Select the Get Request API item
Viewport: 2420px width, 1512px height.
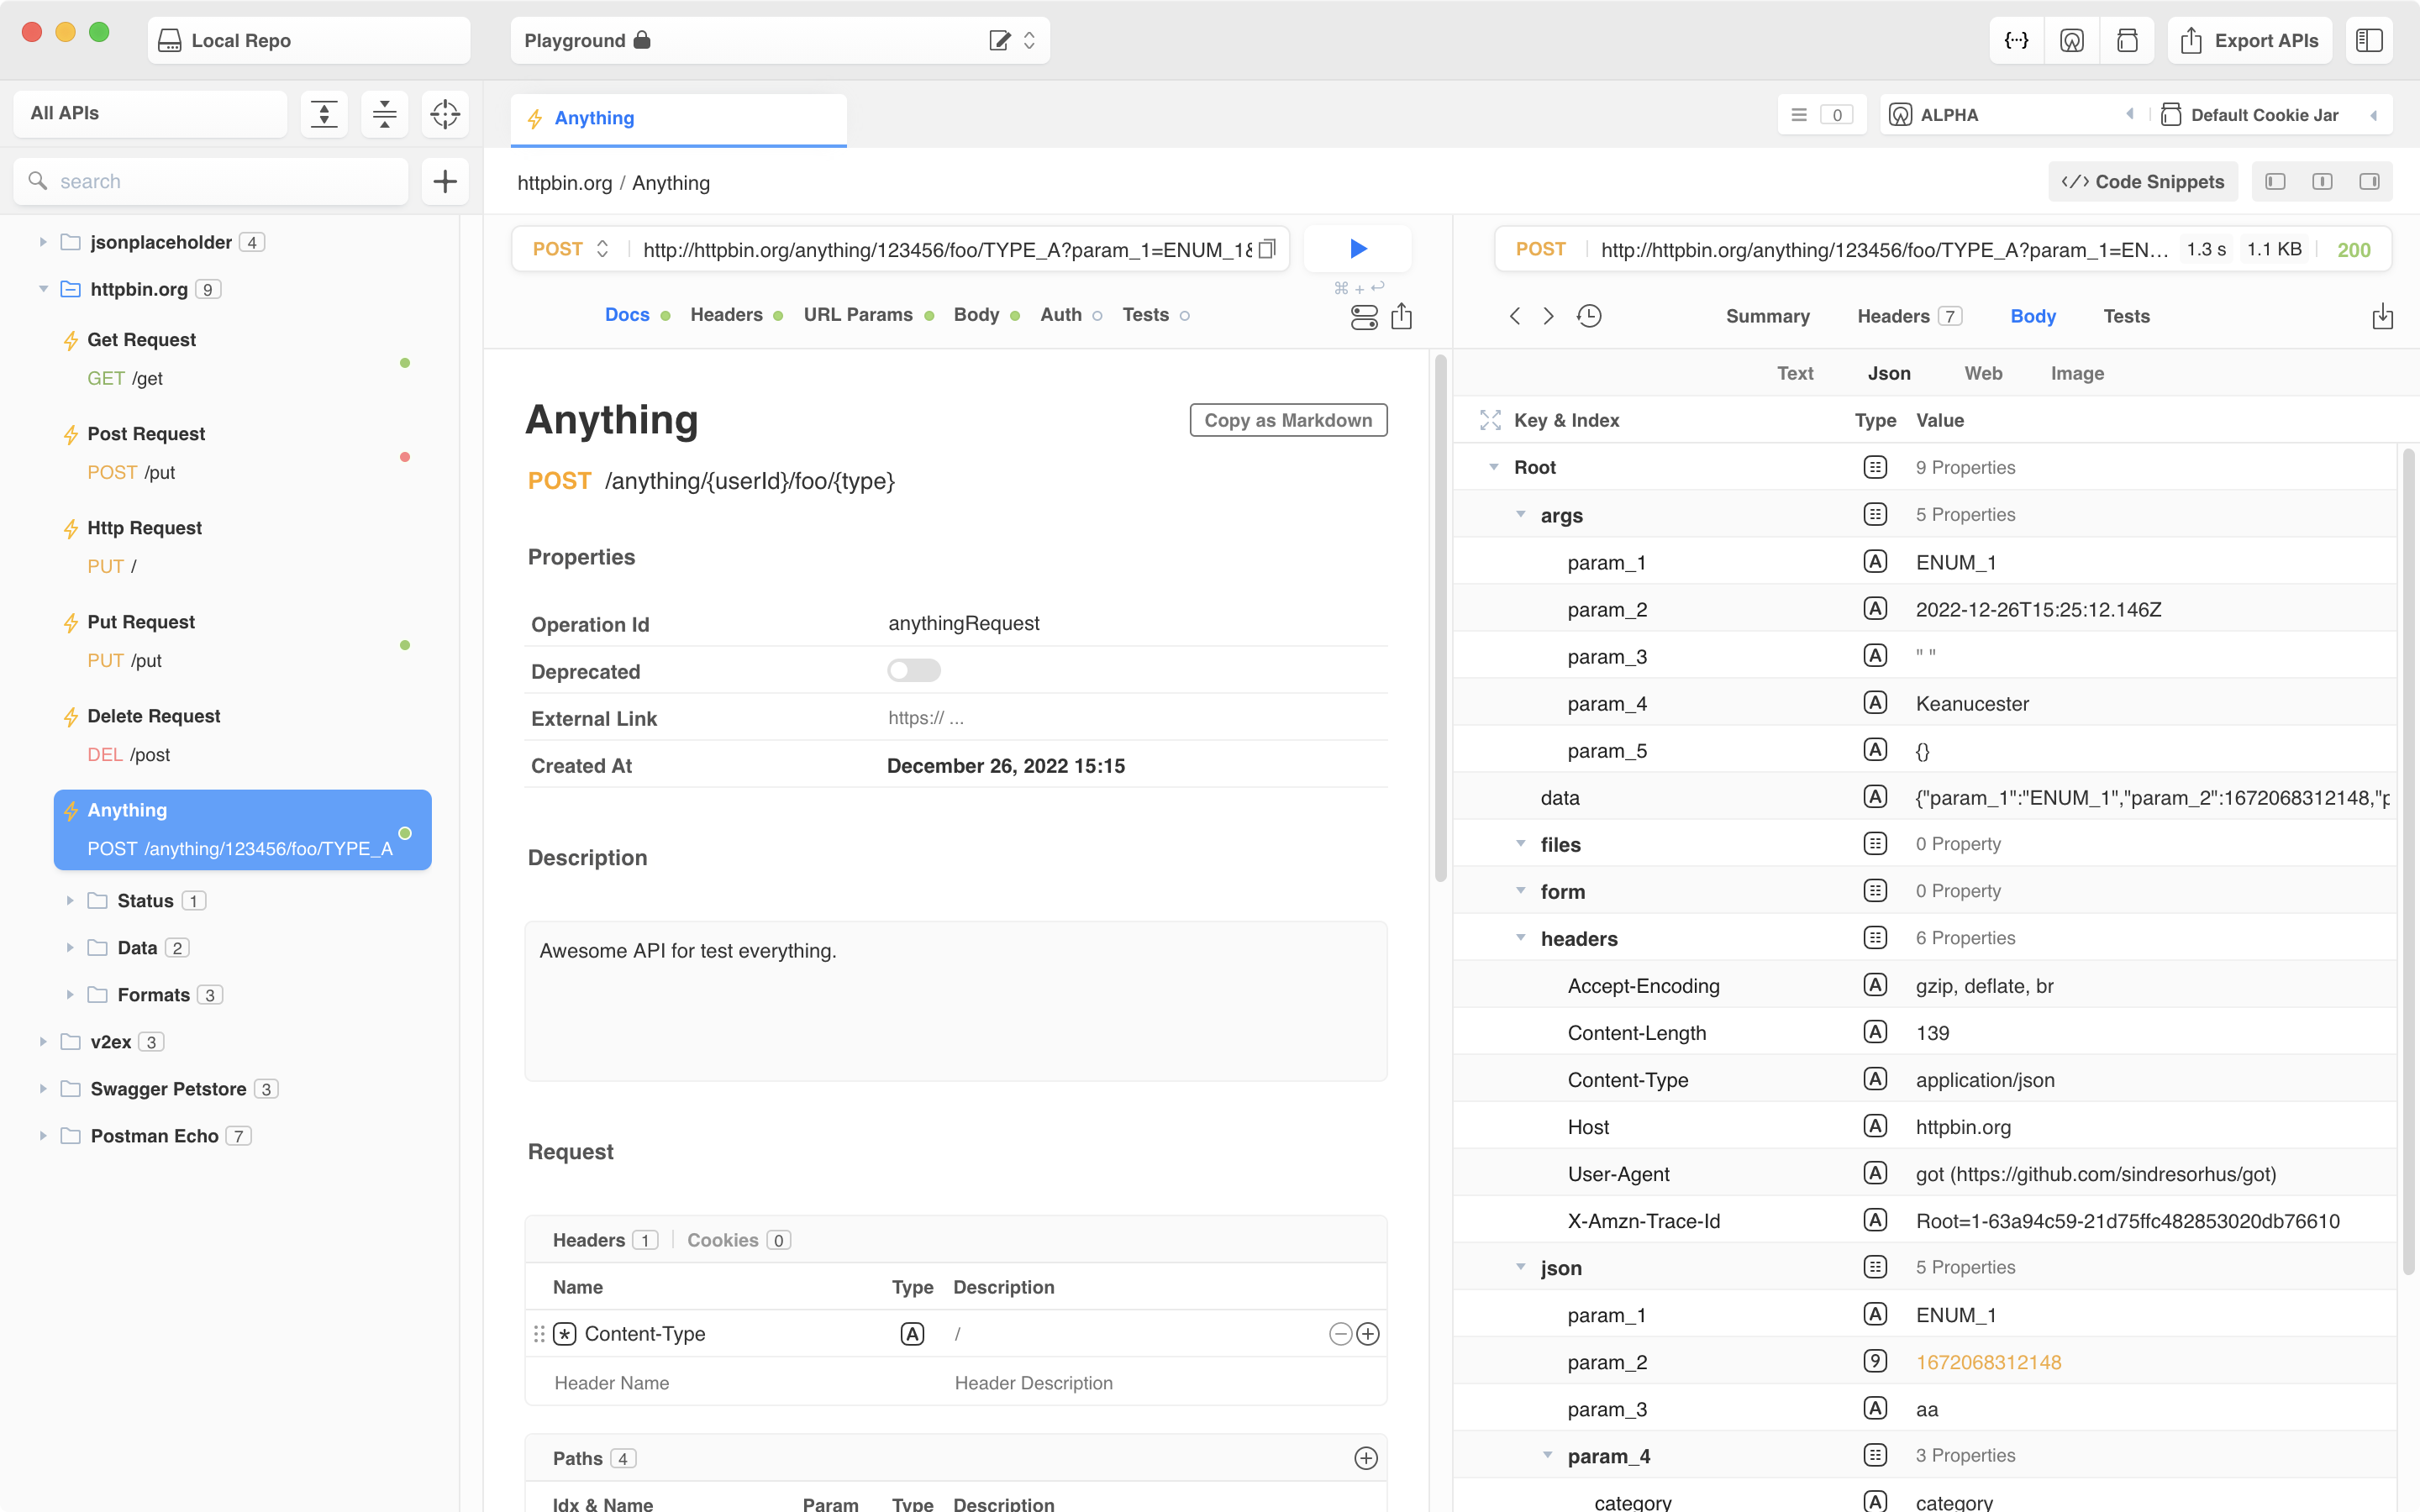pyautogui.click(x=243, y=359)
